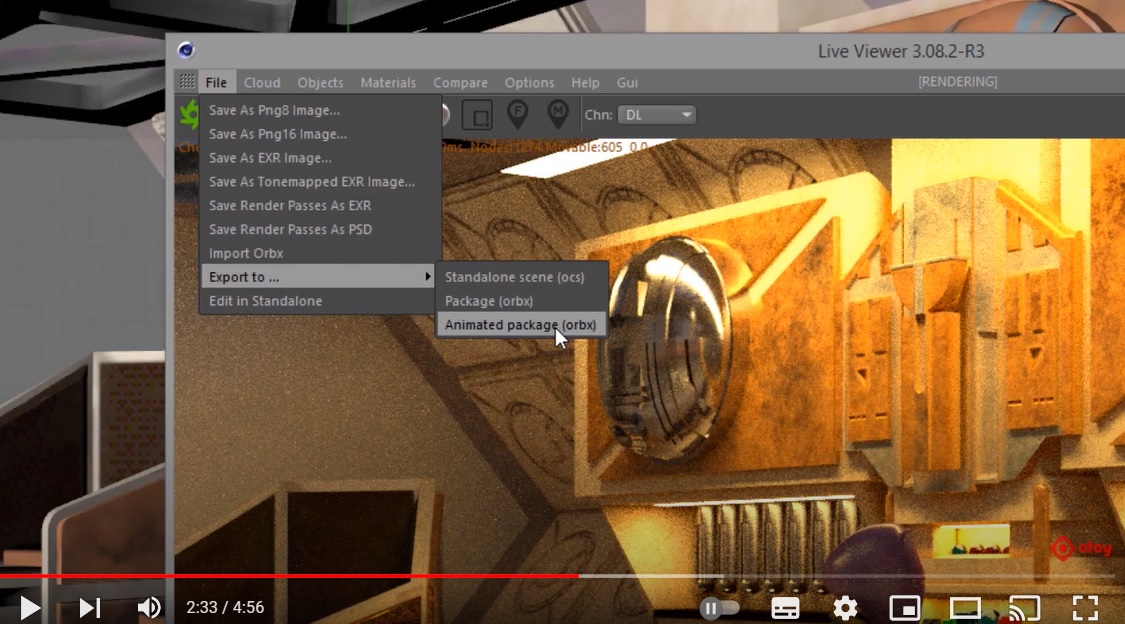The width and height of the screenshot is (1125, 624).
Task: Mute the video volume
Action: coord(149,608)
